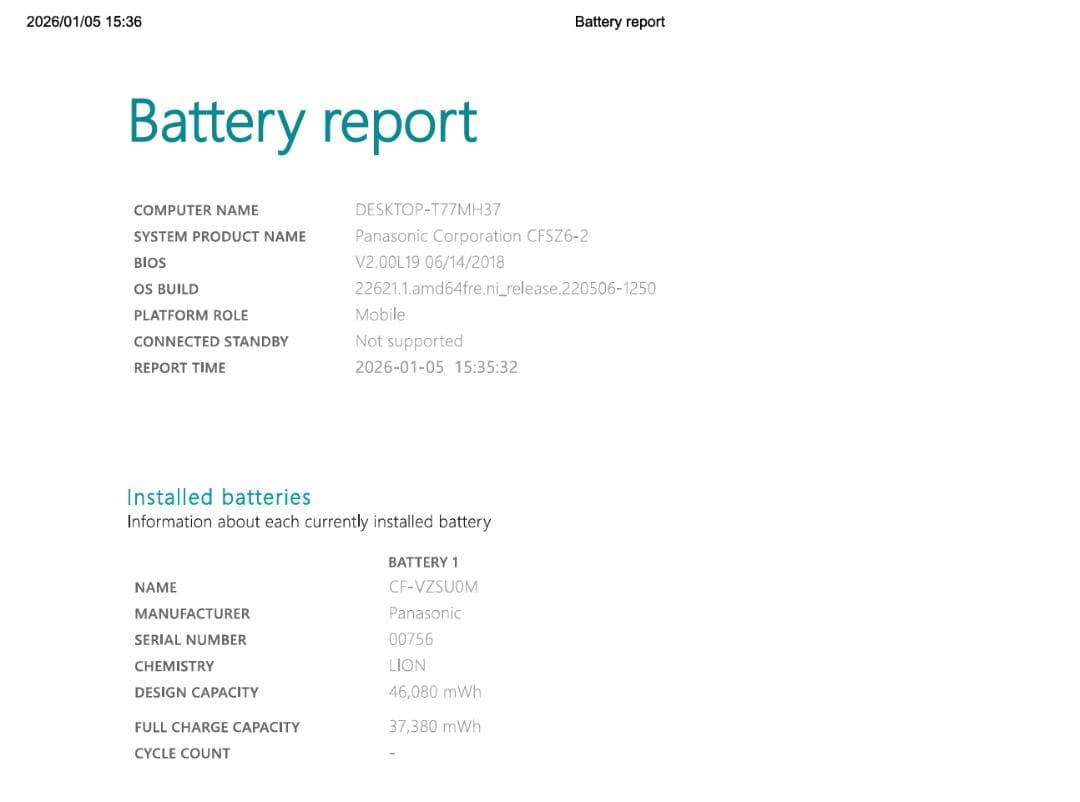Click the 2026/01/05 15:36 print timestamp
This screenshot has width=1080, height=802.
pyautogui.click(x=84, y=22)
